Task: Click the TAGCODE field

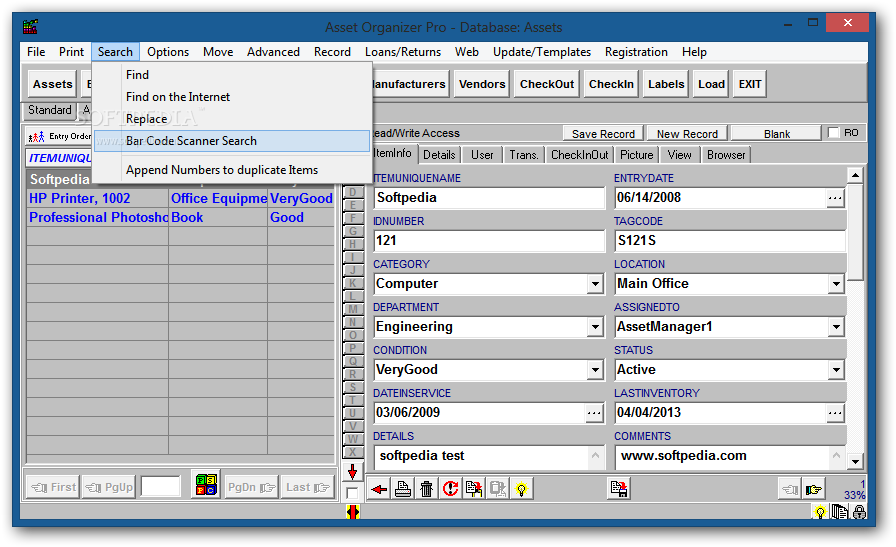Action: pyautogui.click(x=730, y=241)
